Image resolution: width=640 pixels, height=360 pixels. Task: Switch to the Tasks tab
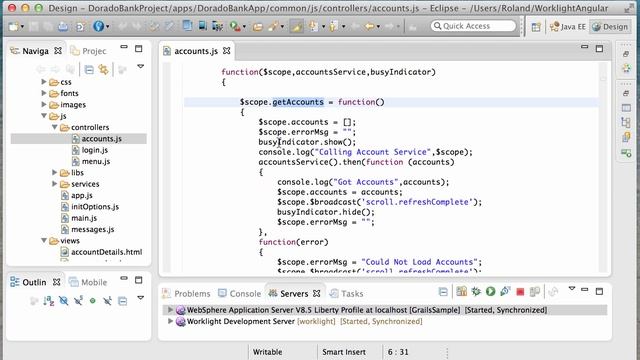tap(347, 293)
